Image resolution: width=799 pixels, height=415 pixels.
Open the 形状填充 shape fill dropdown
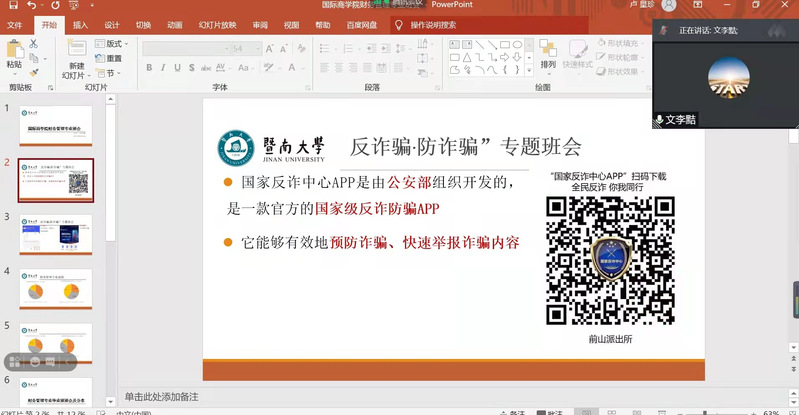pyautogui.click(x=619, y=43)
